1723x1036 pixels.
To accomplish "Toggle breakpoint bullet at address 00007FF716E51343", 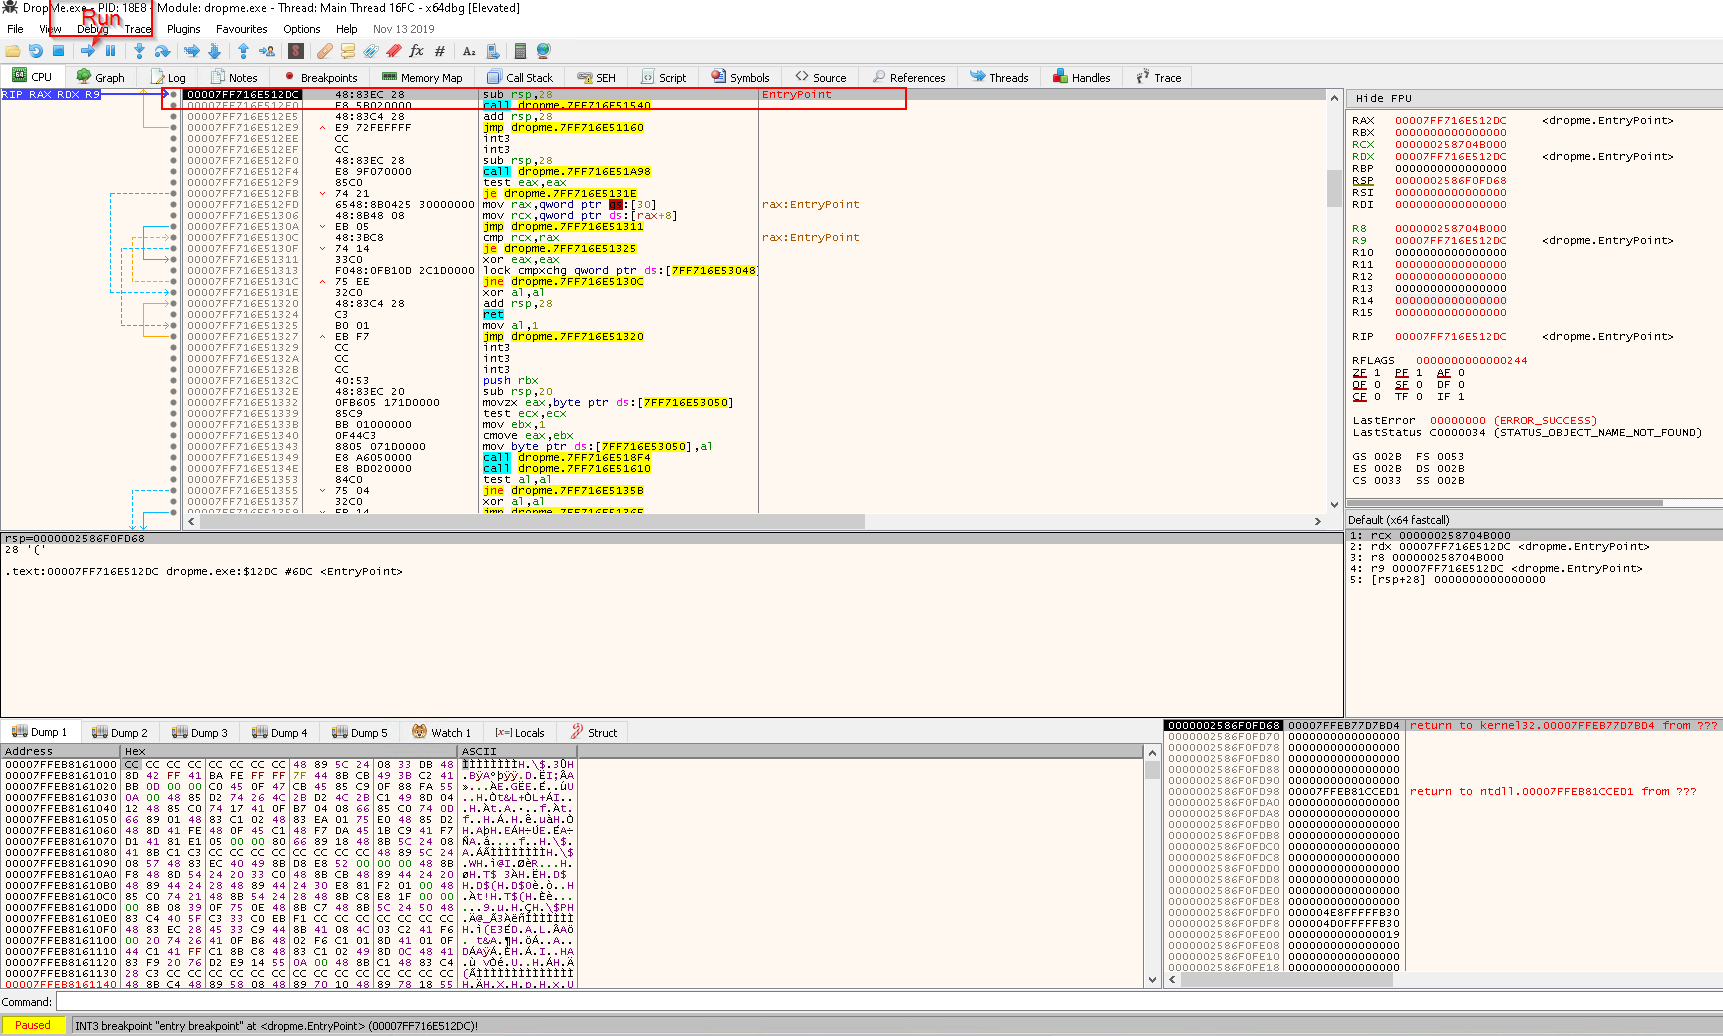I will click(x=173, y=446).
